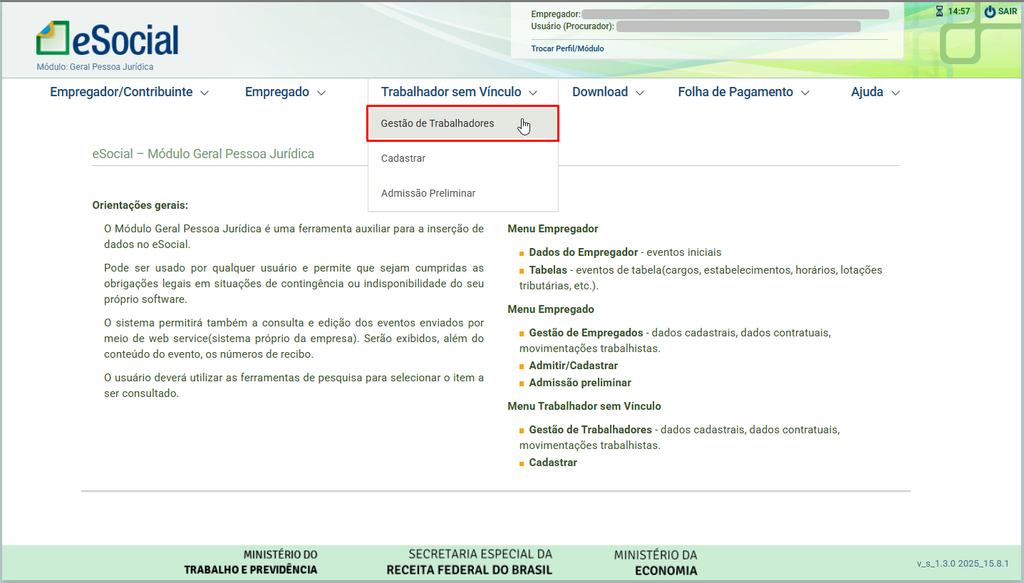This screenshot has height=583, width=1024.
Task: Go to the Gestão de Empregados link
Action: click(585, 332)
